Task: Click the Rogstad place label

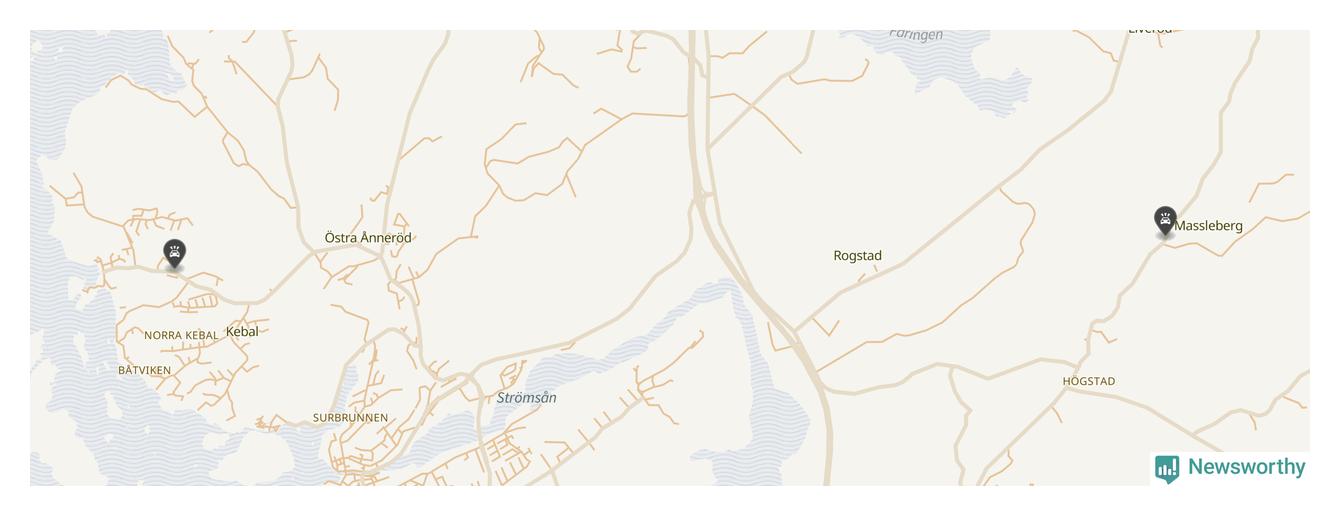Action: 858,256
